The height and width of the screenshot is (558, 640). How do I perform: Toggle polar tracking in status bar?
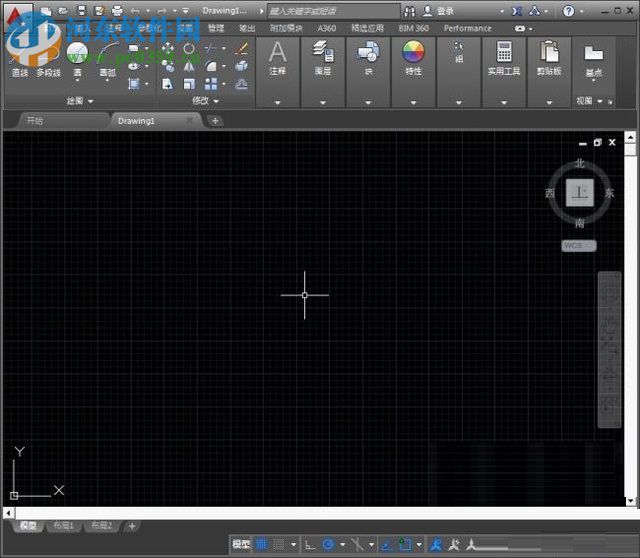click(328, 545)
